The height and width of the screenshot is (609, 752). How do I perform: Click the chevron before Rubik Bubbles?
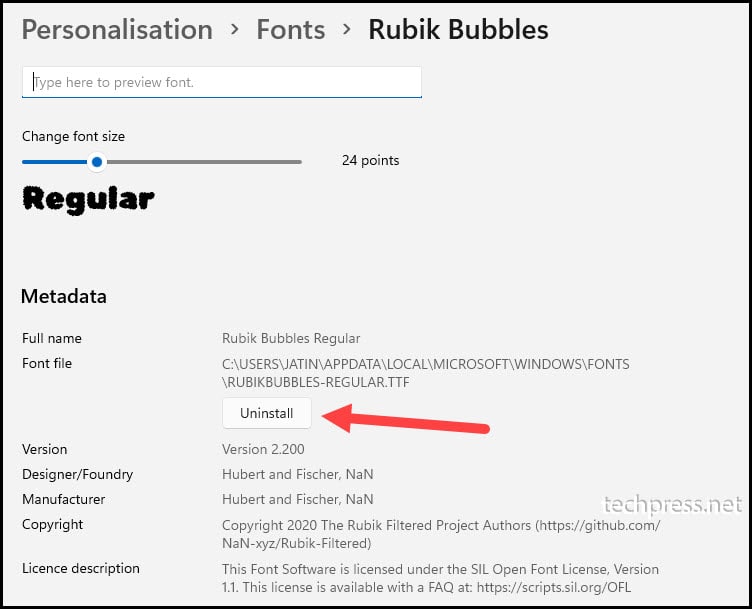347,30
